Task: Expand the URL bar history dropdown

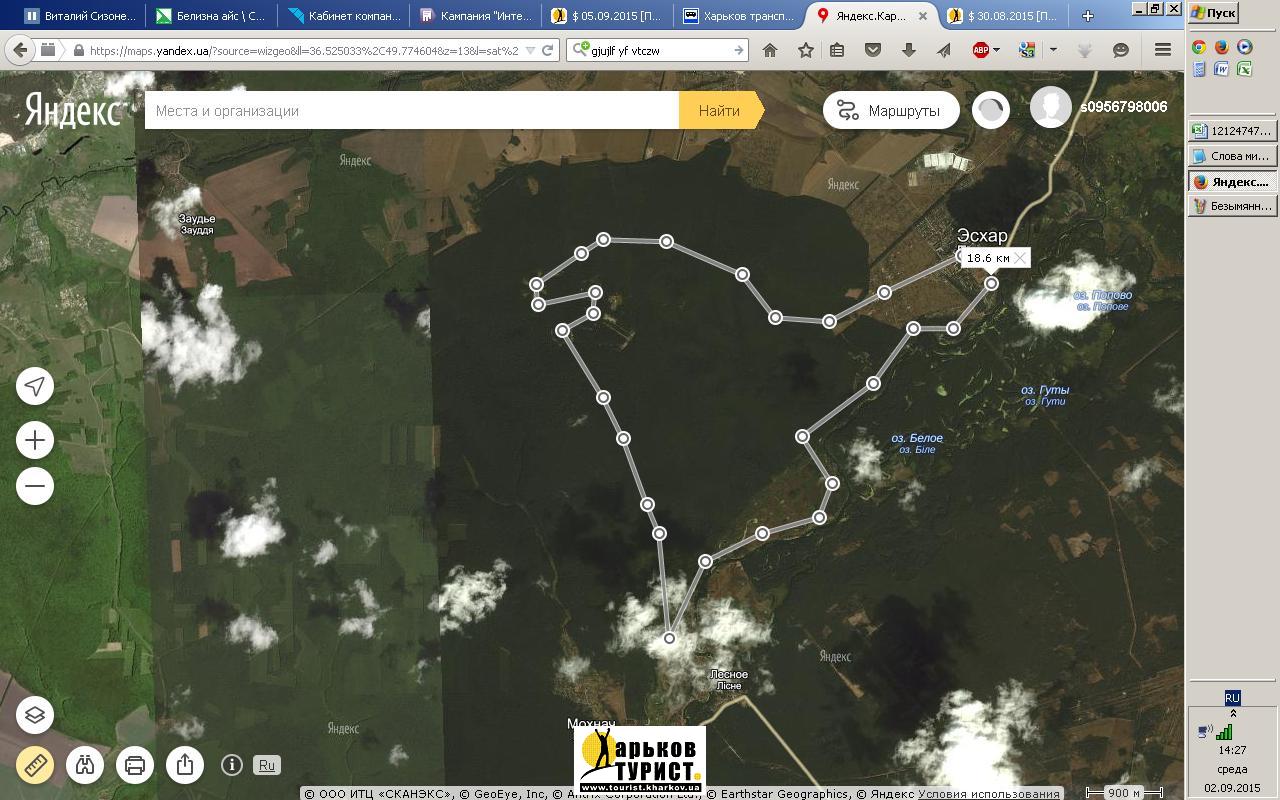Action: click(x=530, y=50)
